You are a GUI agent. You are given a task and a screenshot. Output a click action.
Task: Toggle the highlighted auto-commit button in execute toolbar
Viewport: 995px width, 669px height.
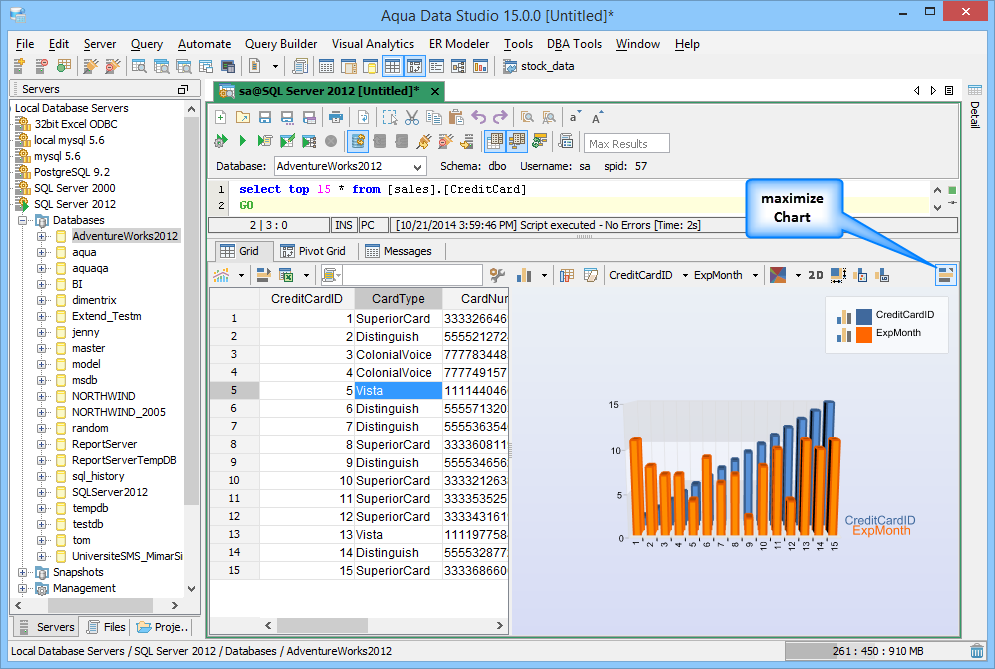coord(358,141)
